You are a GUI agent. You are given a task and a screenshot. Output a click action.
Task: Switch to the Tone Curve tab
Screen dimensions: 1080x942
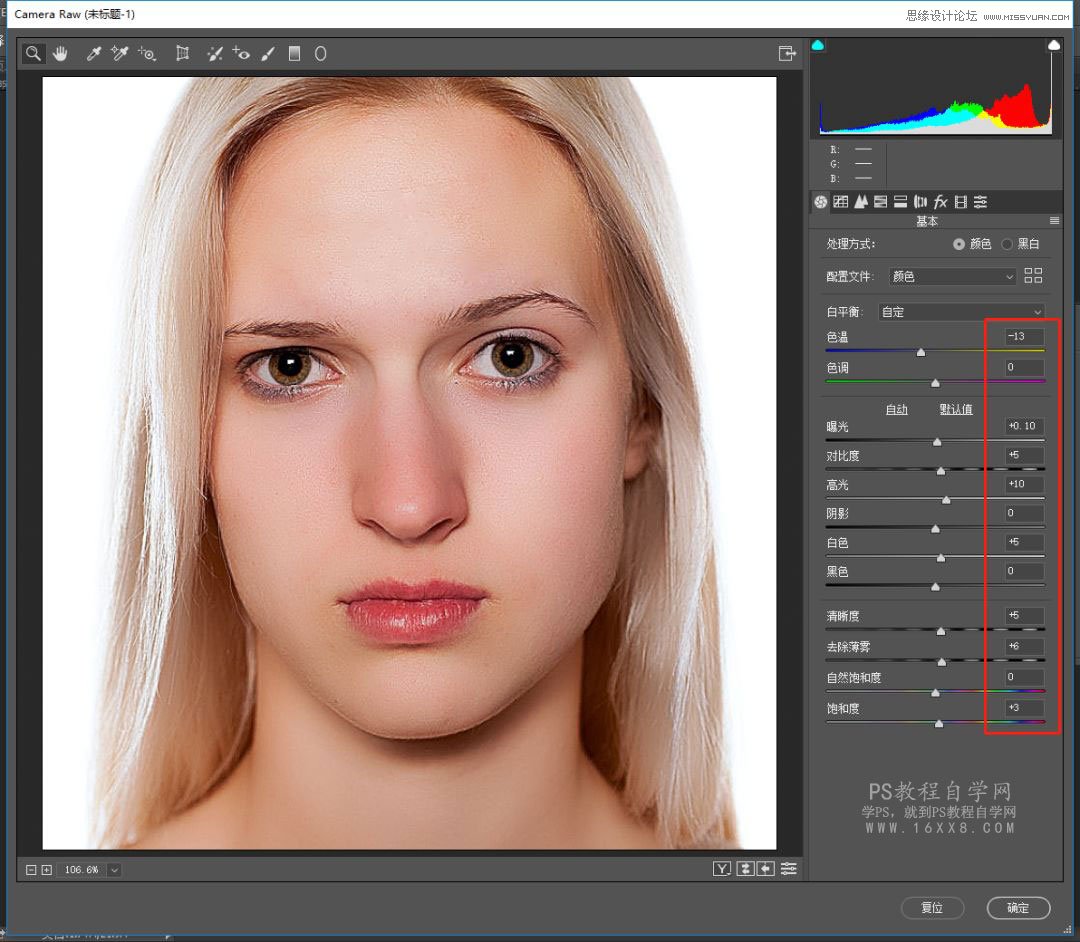point(841,202)
